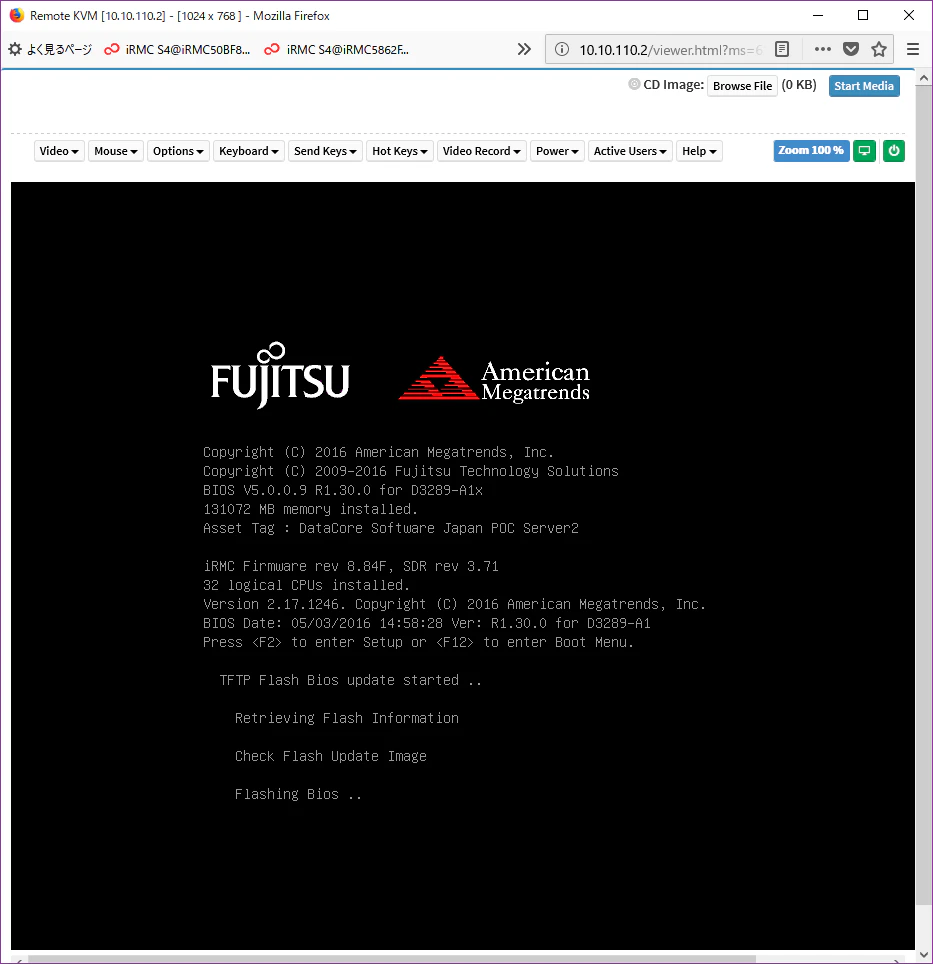This screenshot has width=933, height=964.
Task: Open the Hot Keys dropdown
Action: [x=400, y=151]
